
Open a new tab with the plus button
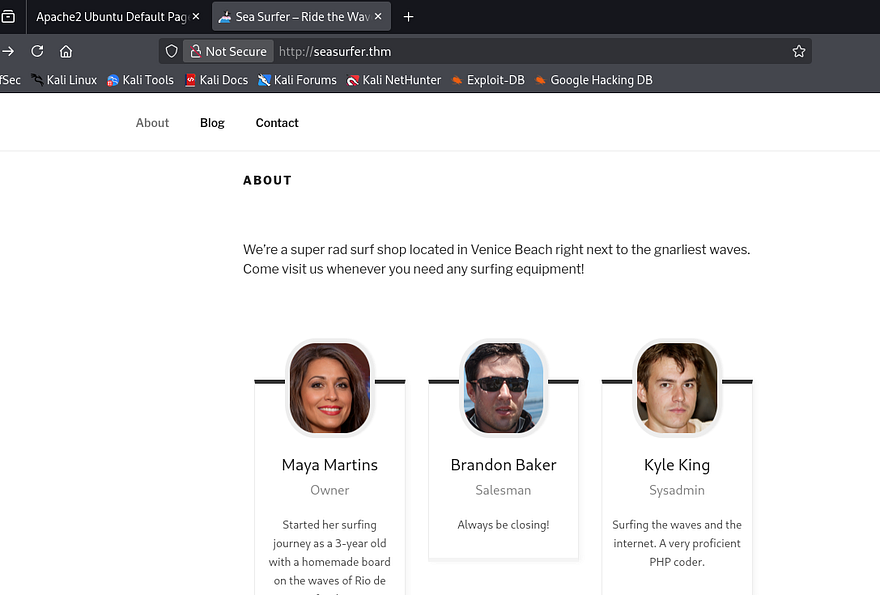(408, 17)
